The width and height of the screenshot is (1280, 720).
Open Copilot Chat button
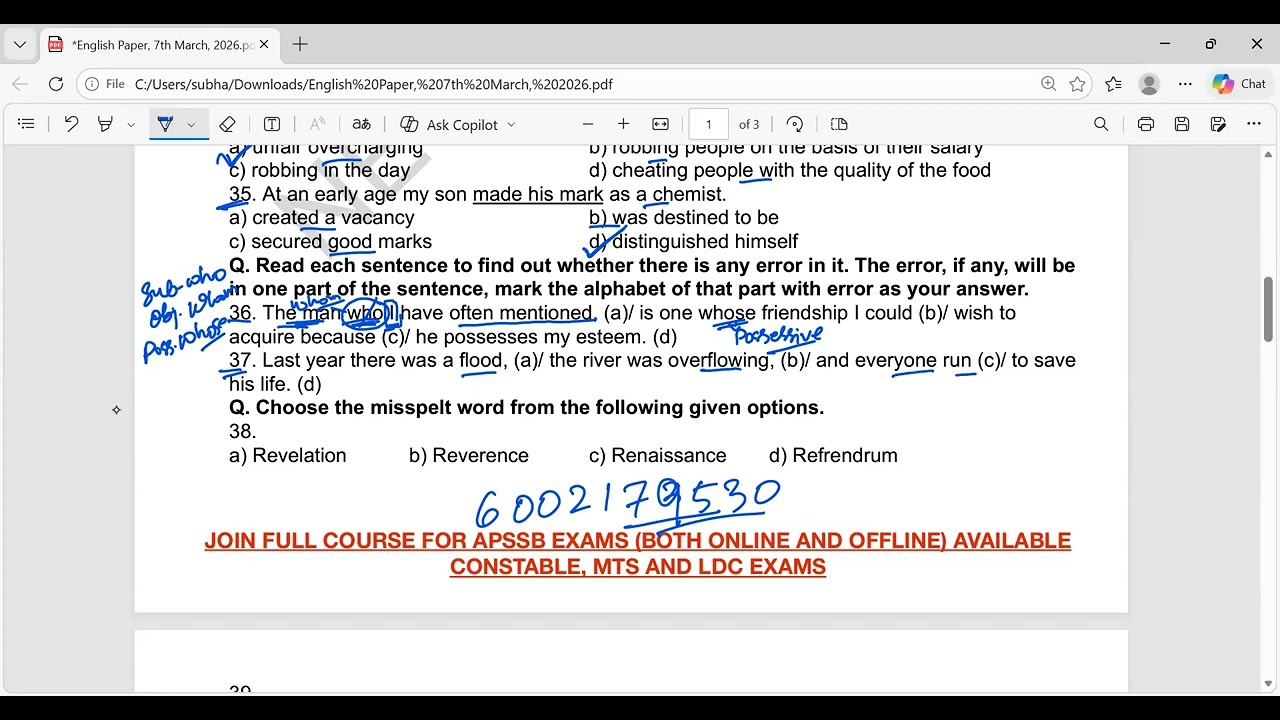[x=1240, y=84]
